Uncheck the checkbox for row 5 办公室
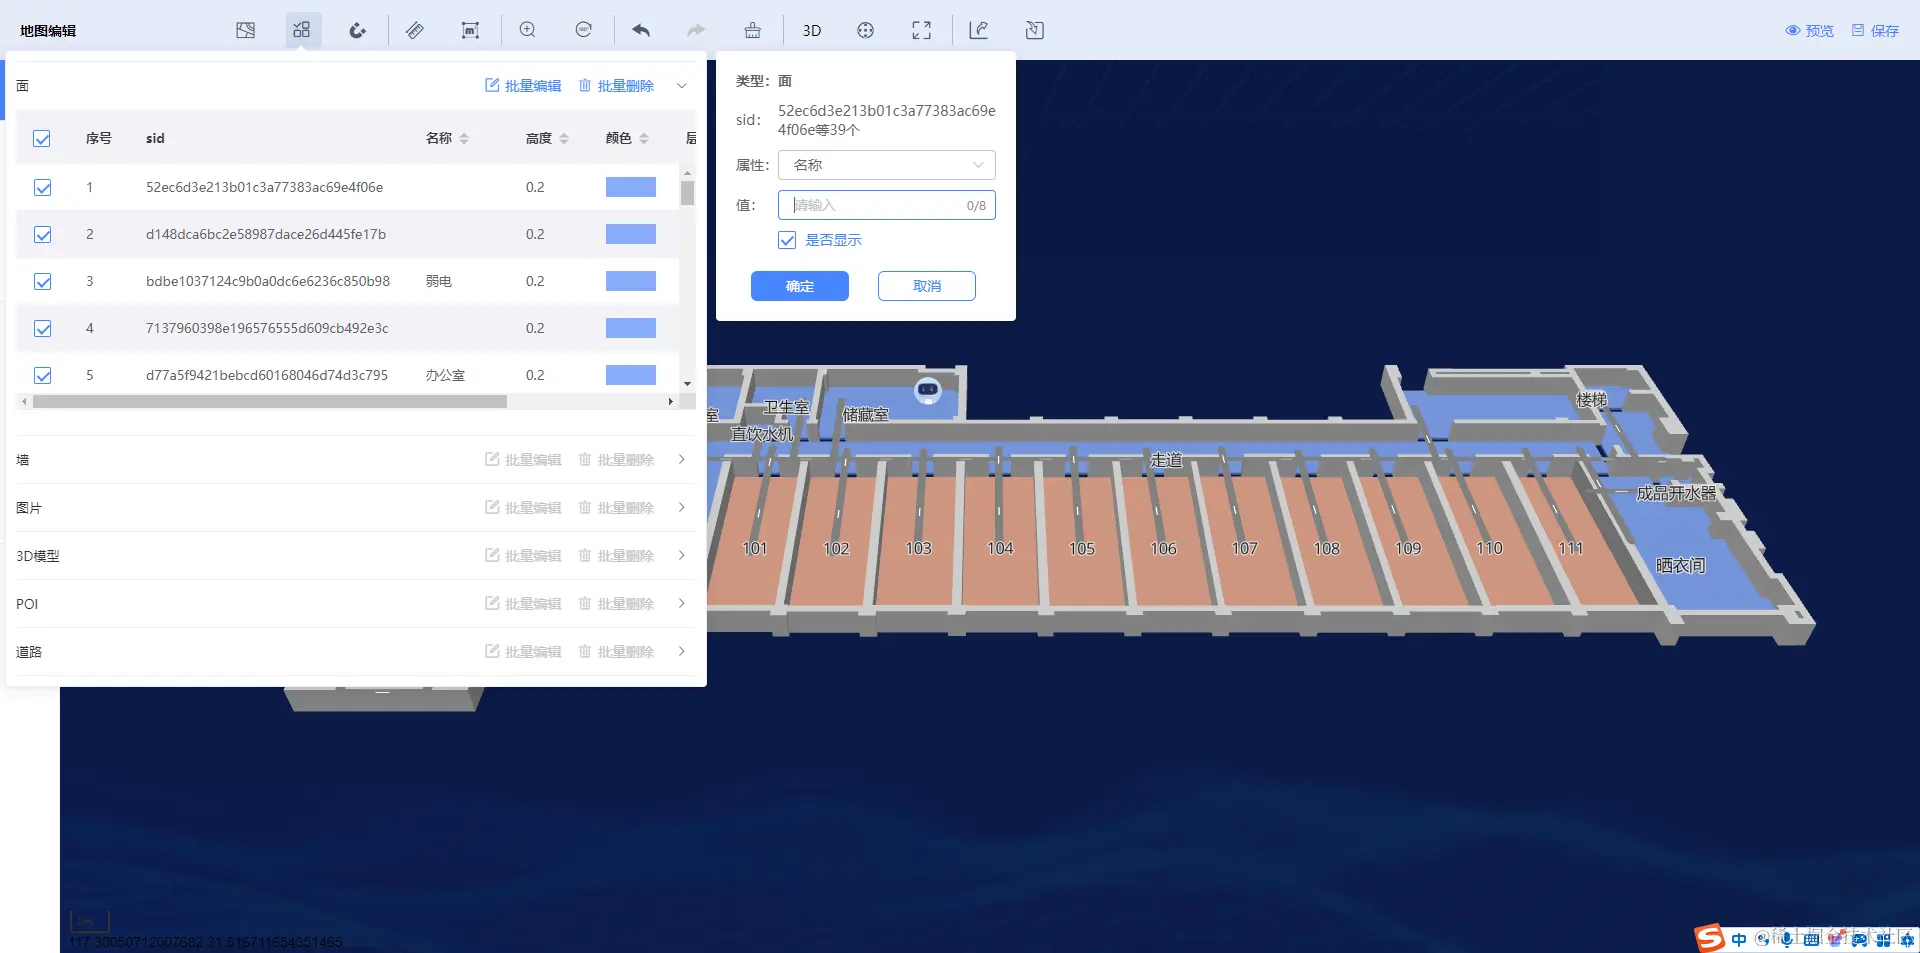 (x=43, y=376)
